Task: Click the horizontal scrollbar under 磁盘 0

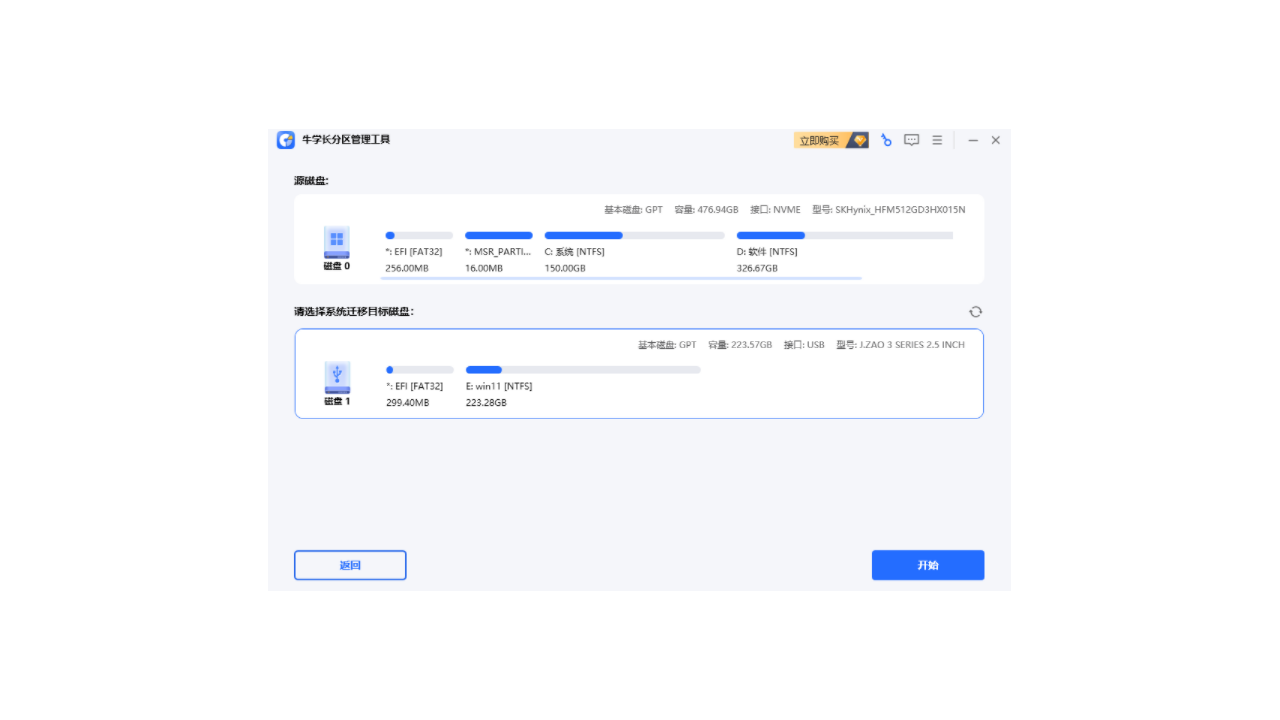Action: coord(620,279)
